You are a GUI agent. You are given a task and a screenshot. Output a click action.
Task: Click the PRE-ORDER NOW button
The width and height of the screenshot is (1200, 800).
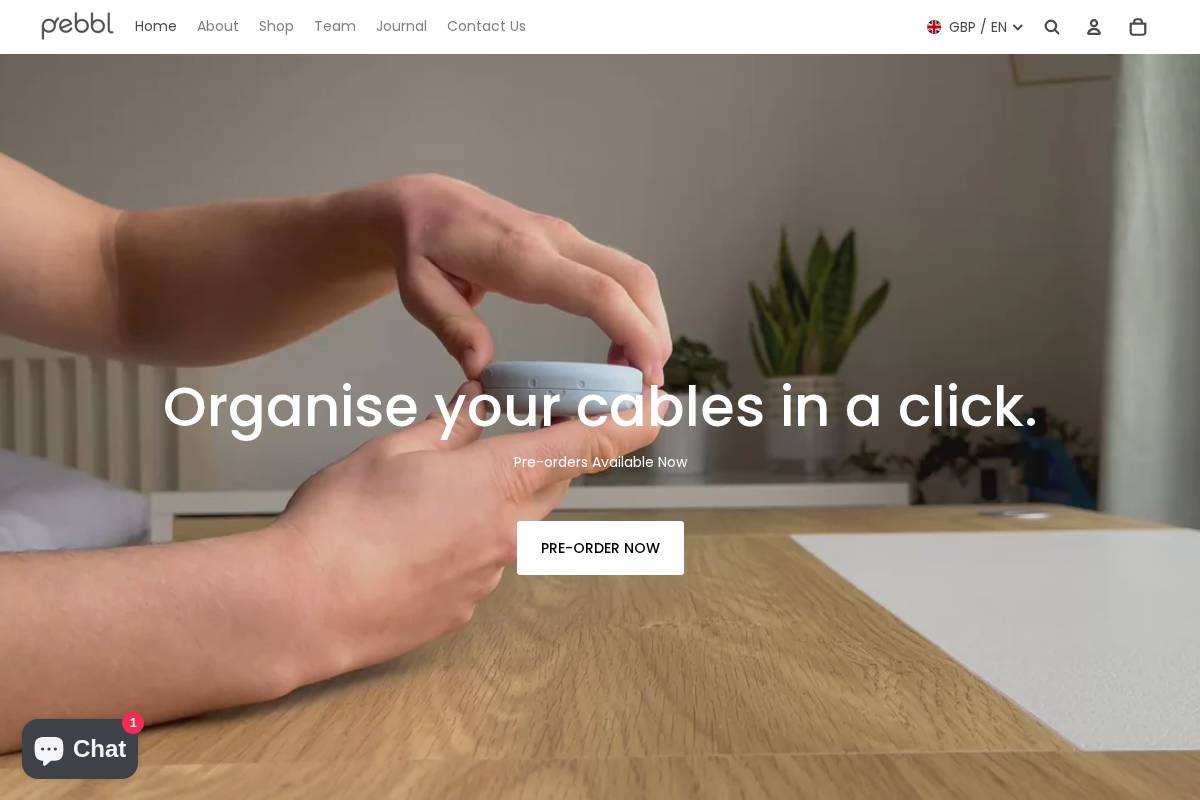tap(600, 548)
